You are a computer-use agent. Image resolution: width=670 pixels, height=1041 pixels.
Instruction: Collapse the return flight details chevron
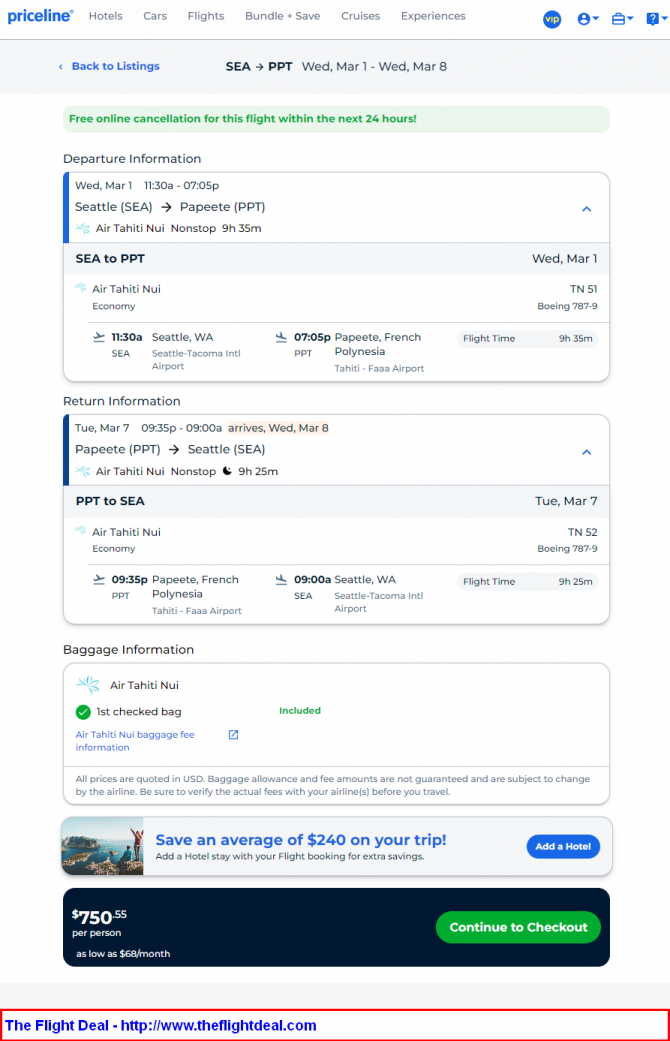coord(586,452)
